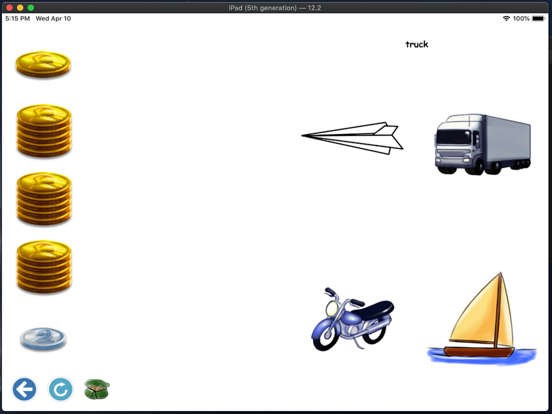Click the single gold coin
Image resolution: width=552 pixels, height=414 pixels.
(x=43, y=64)
